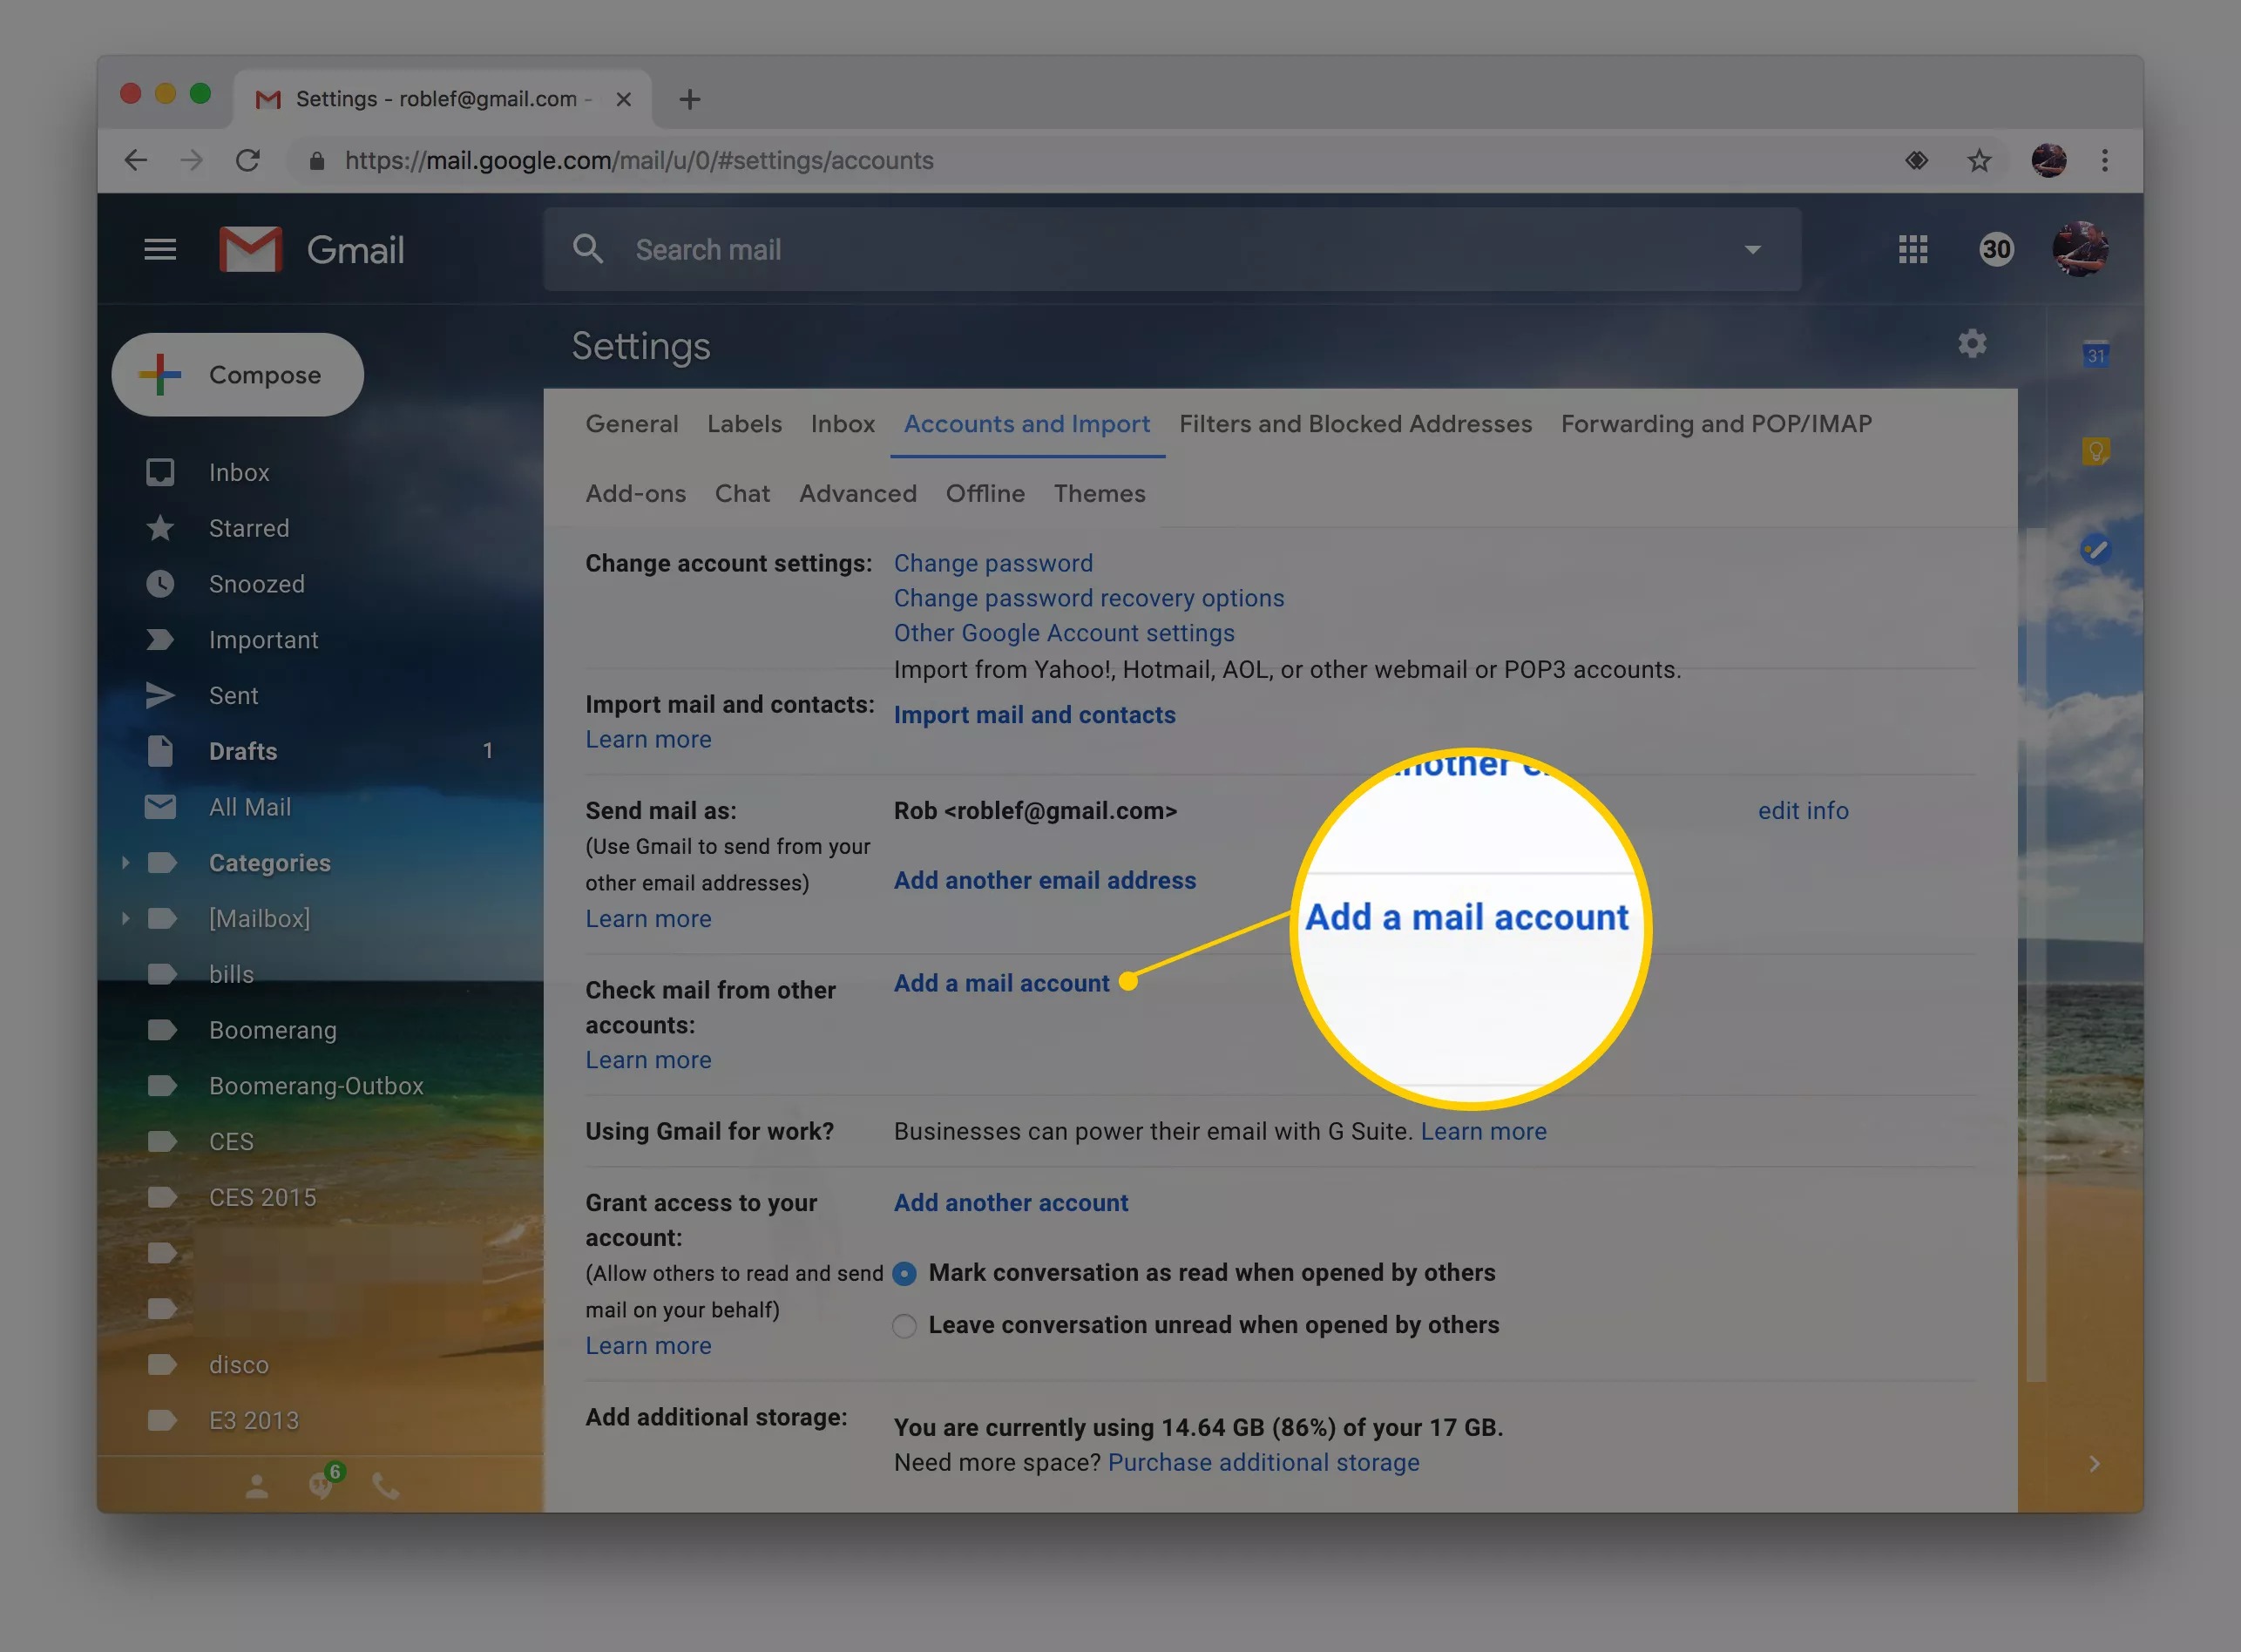Viewport: 2241px width, 1652px height.
Task: Click edit info link
Action: tap(1803, 811)
